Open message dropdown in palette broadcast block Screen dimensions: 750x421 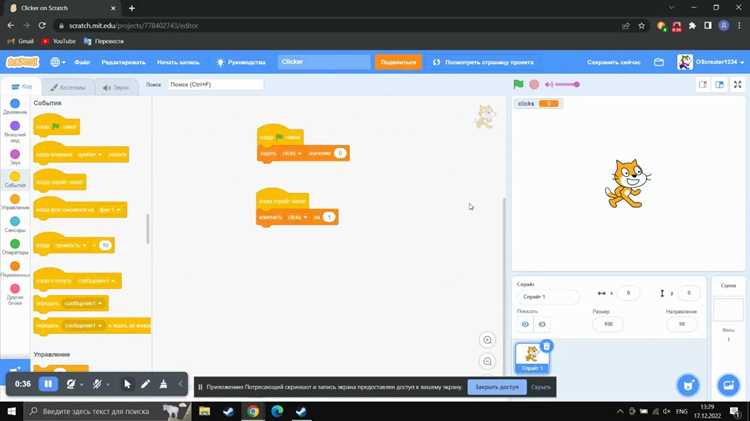[x=83, y=303]
